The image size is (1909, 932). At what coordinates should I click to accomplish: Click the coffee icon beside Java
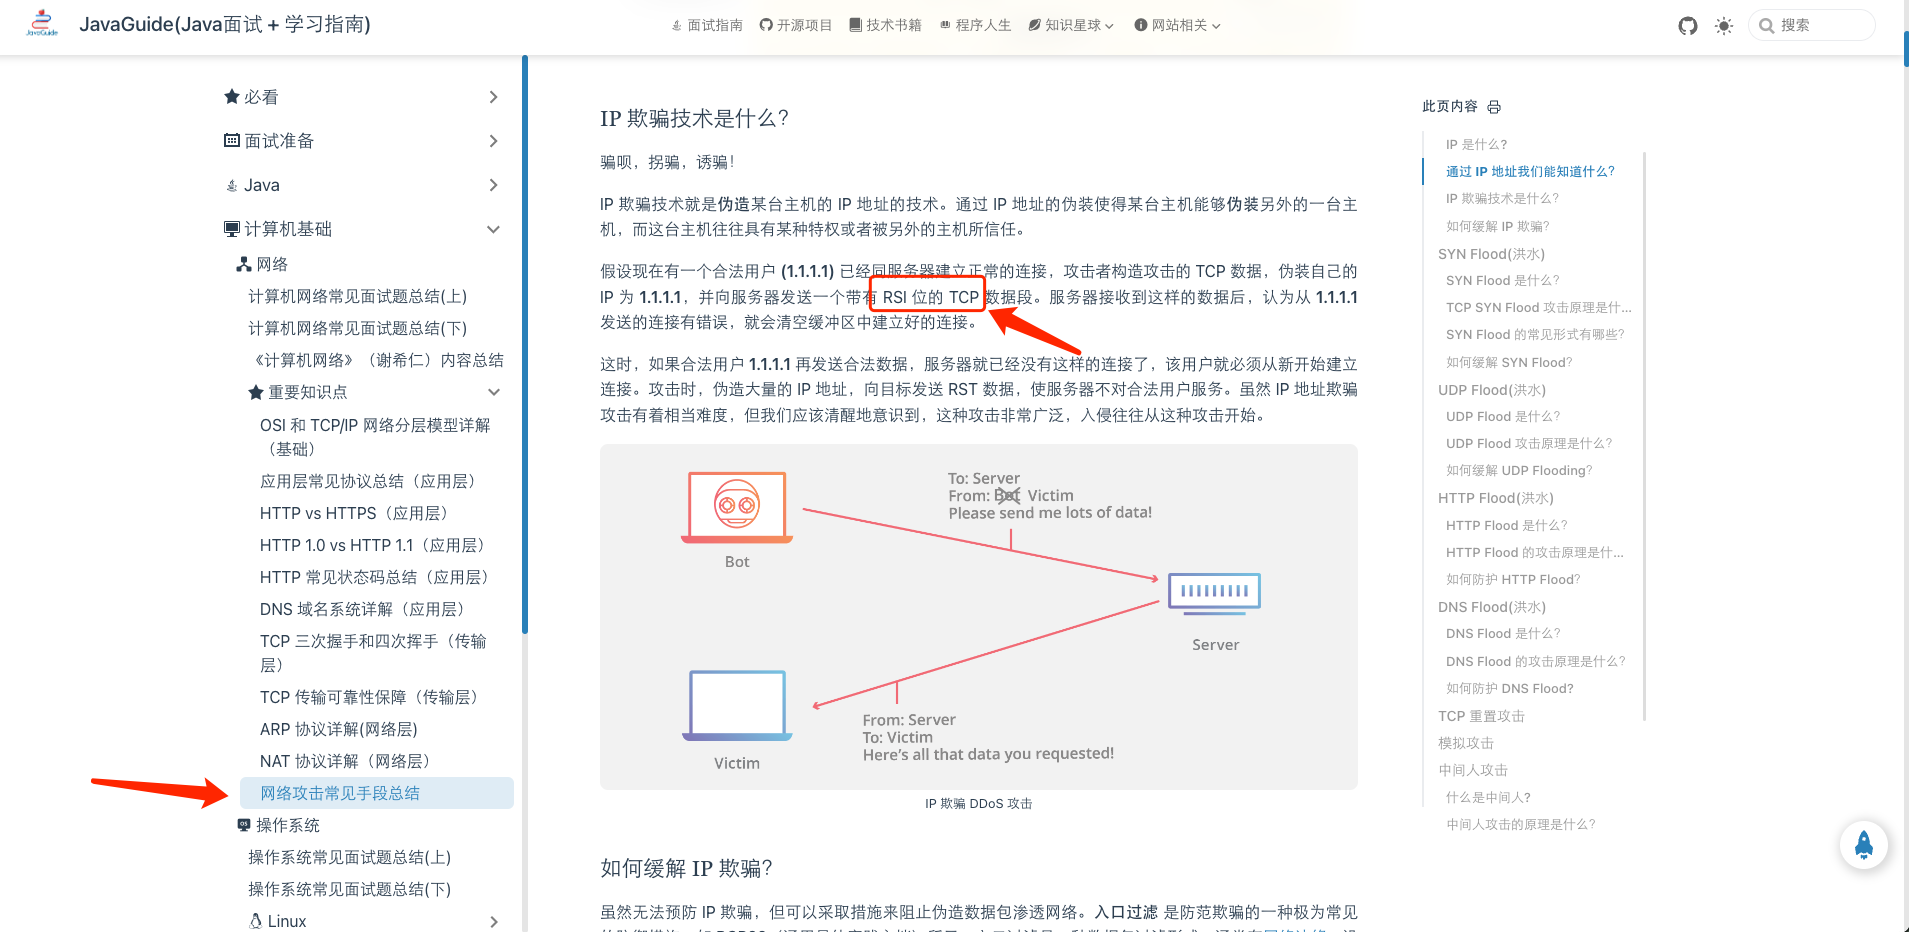click(232, 184)
